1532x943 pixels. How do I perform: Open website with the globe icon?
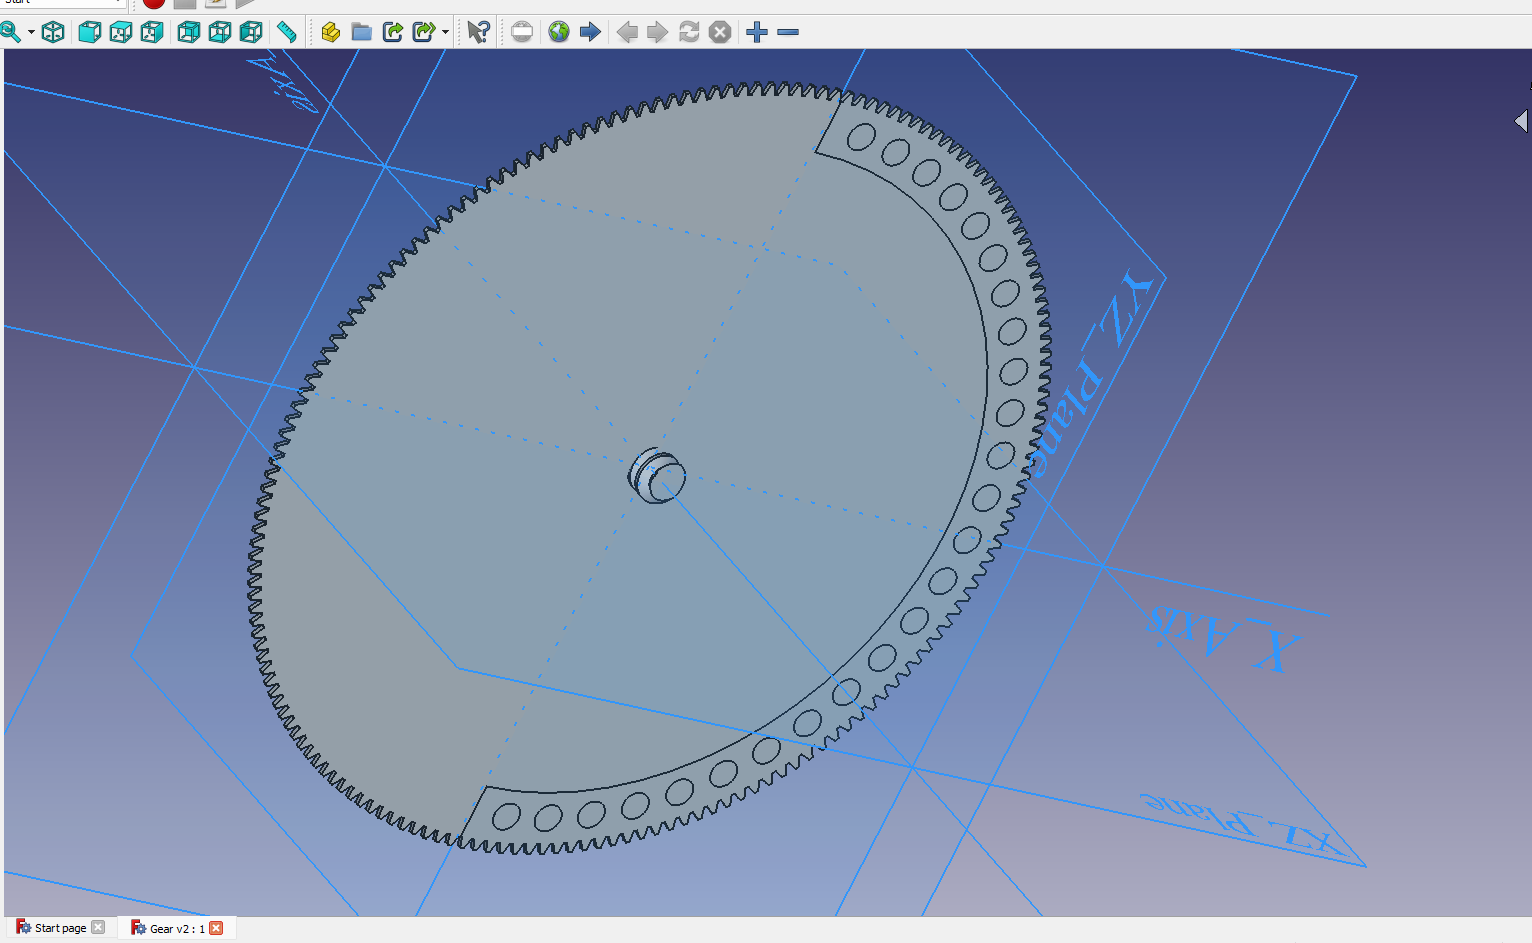559,32
